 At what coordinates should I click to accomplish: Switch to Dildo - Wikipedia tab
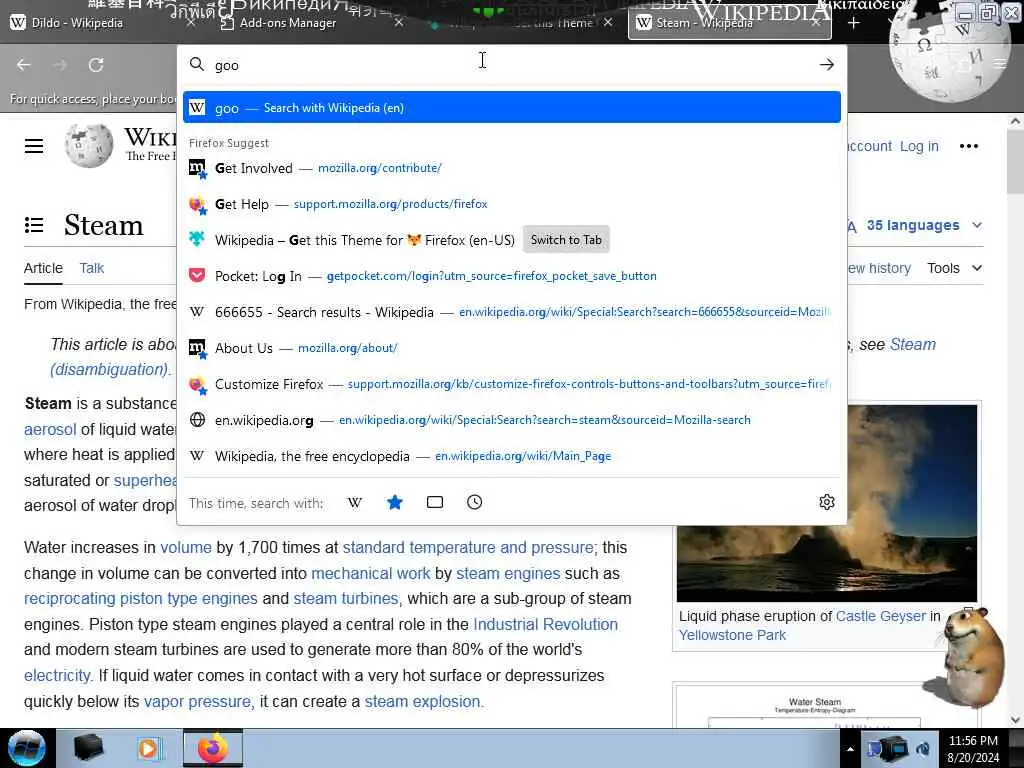(x=77, y=23)
